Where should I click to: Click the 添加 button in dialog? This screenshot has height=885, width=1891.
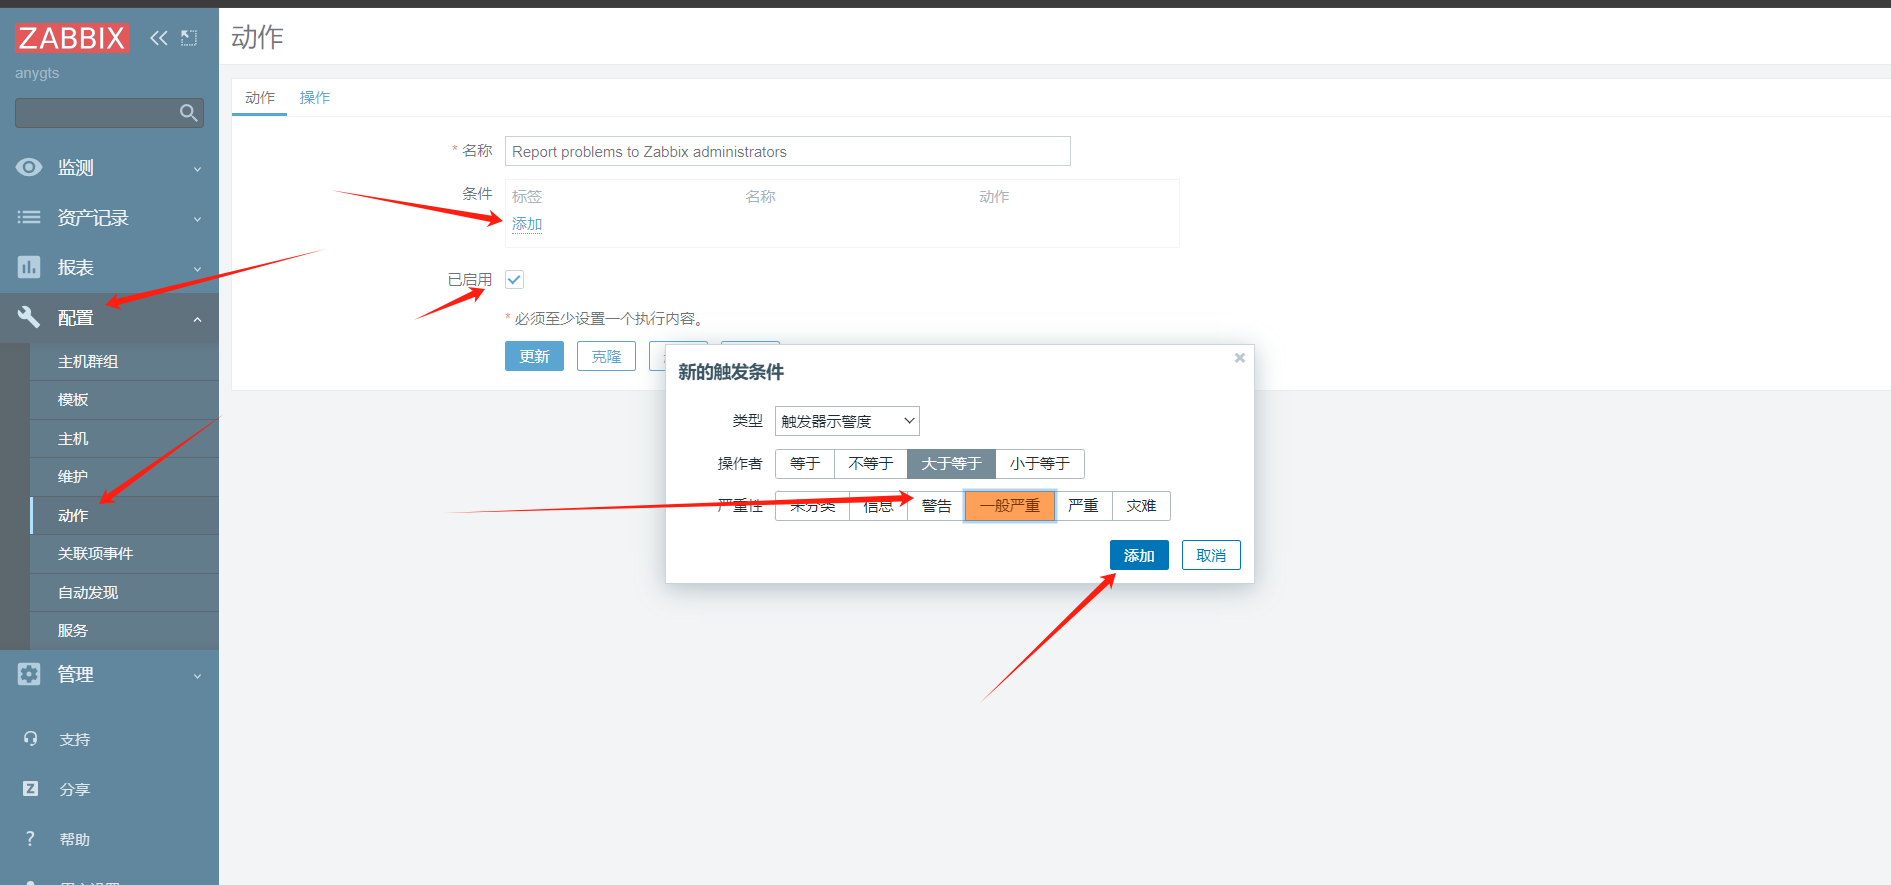[1138, 556]
